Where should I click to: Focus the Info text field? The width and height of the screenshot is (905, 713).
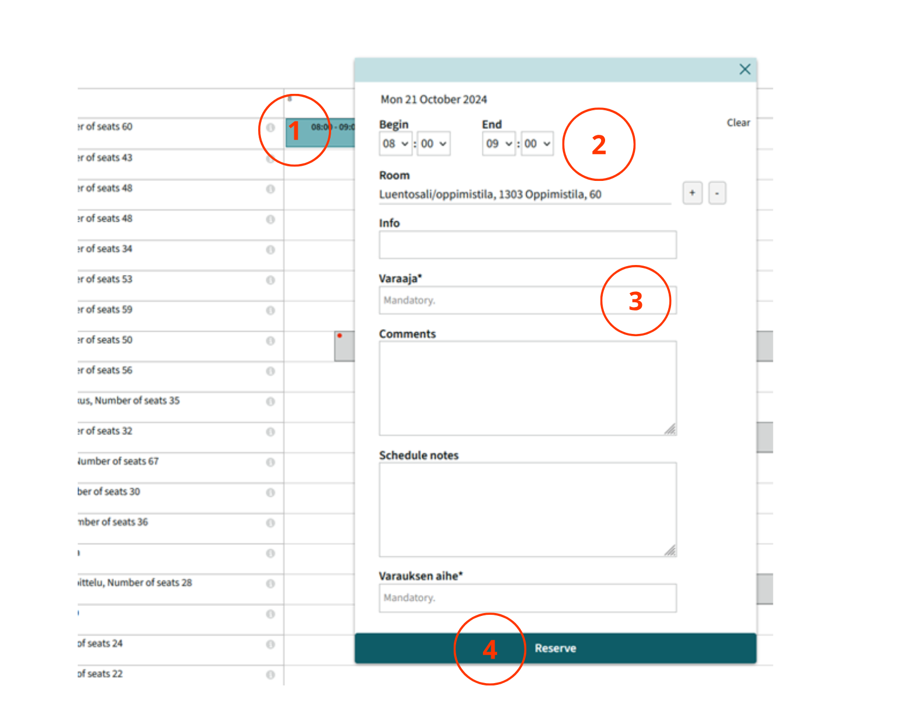[x=527, y=245]
